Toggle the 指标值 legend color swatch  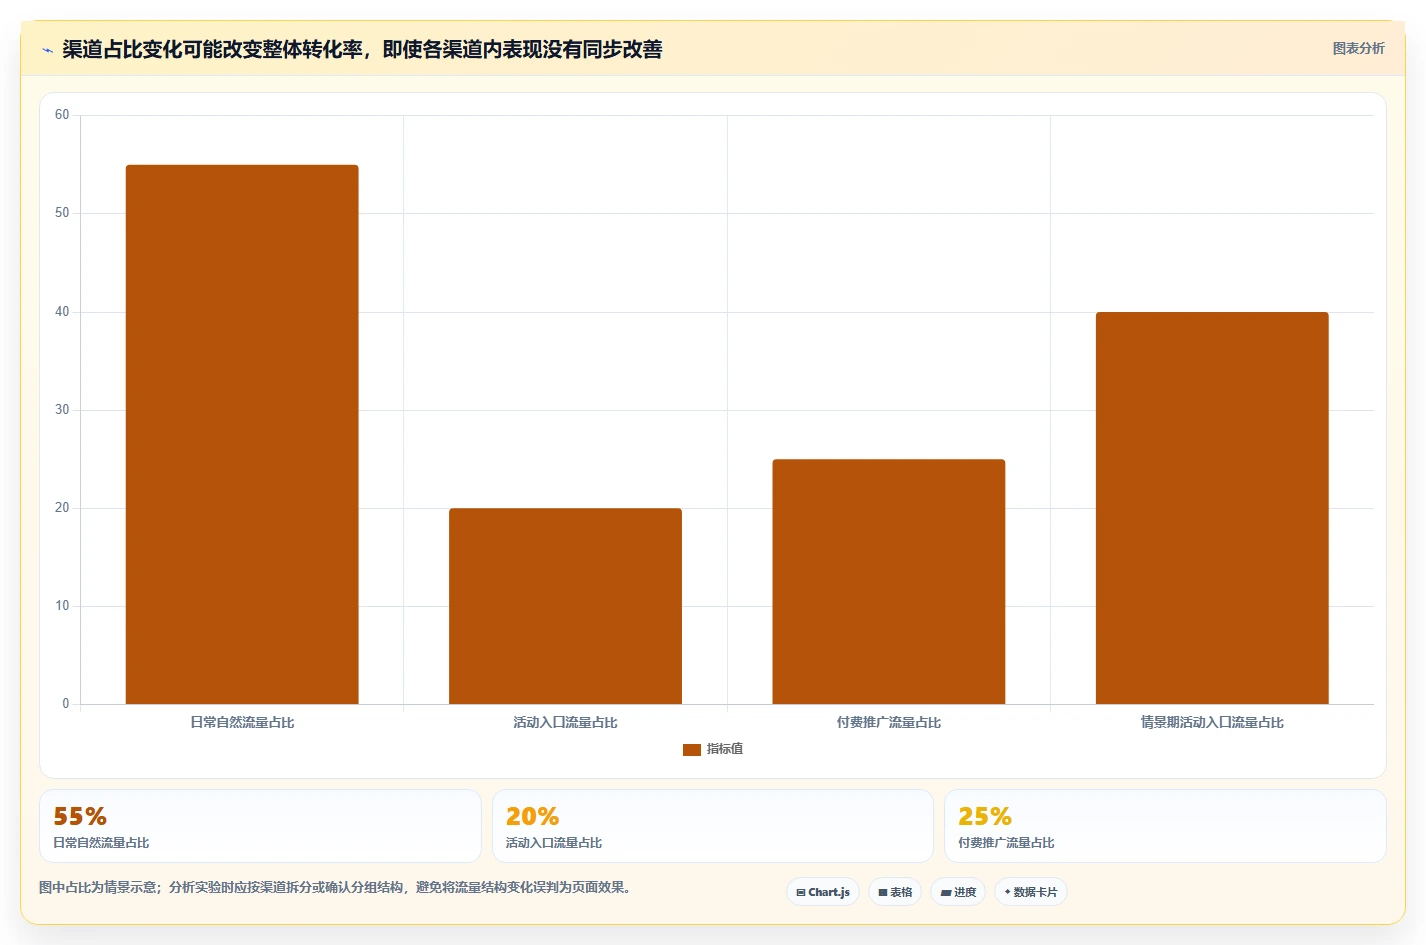pos(692,749)
